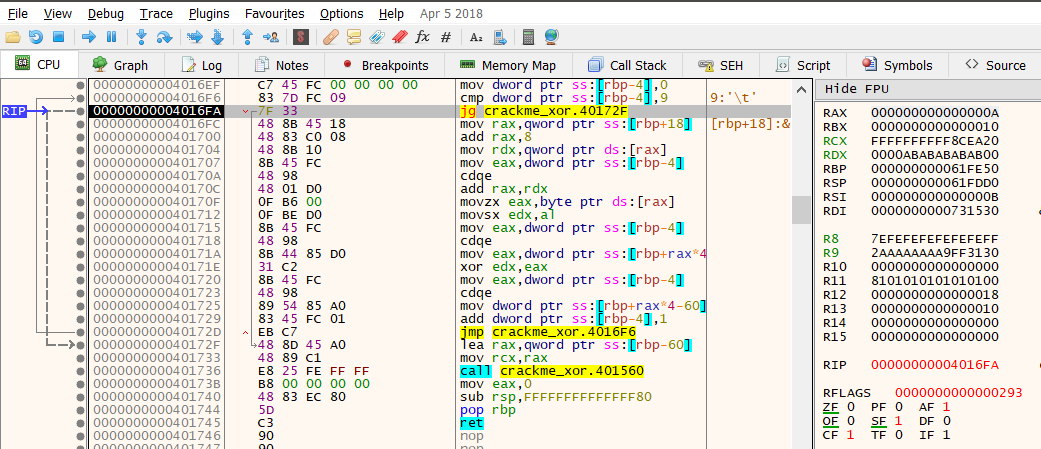The width and height of the screenshot is (1041, 449).
Task: Restart the debugged program
Action: [36, 37]
